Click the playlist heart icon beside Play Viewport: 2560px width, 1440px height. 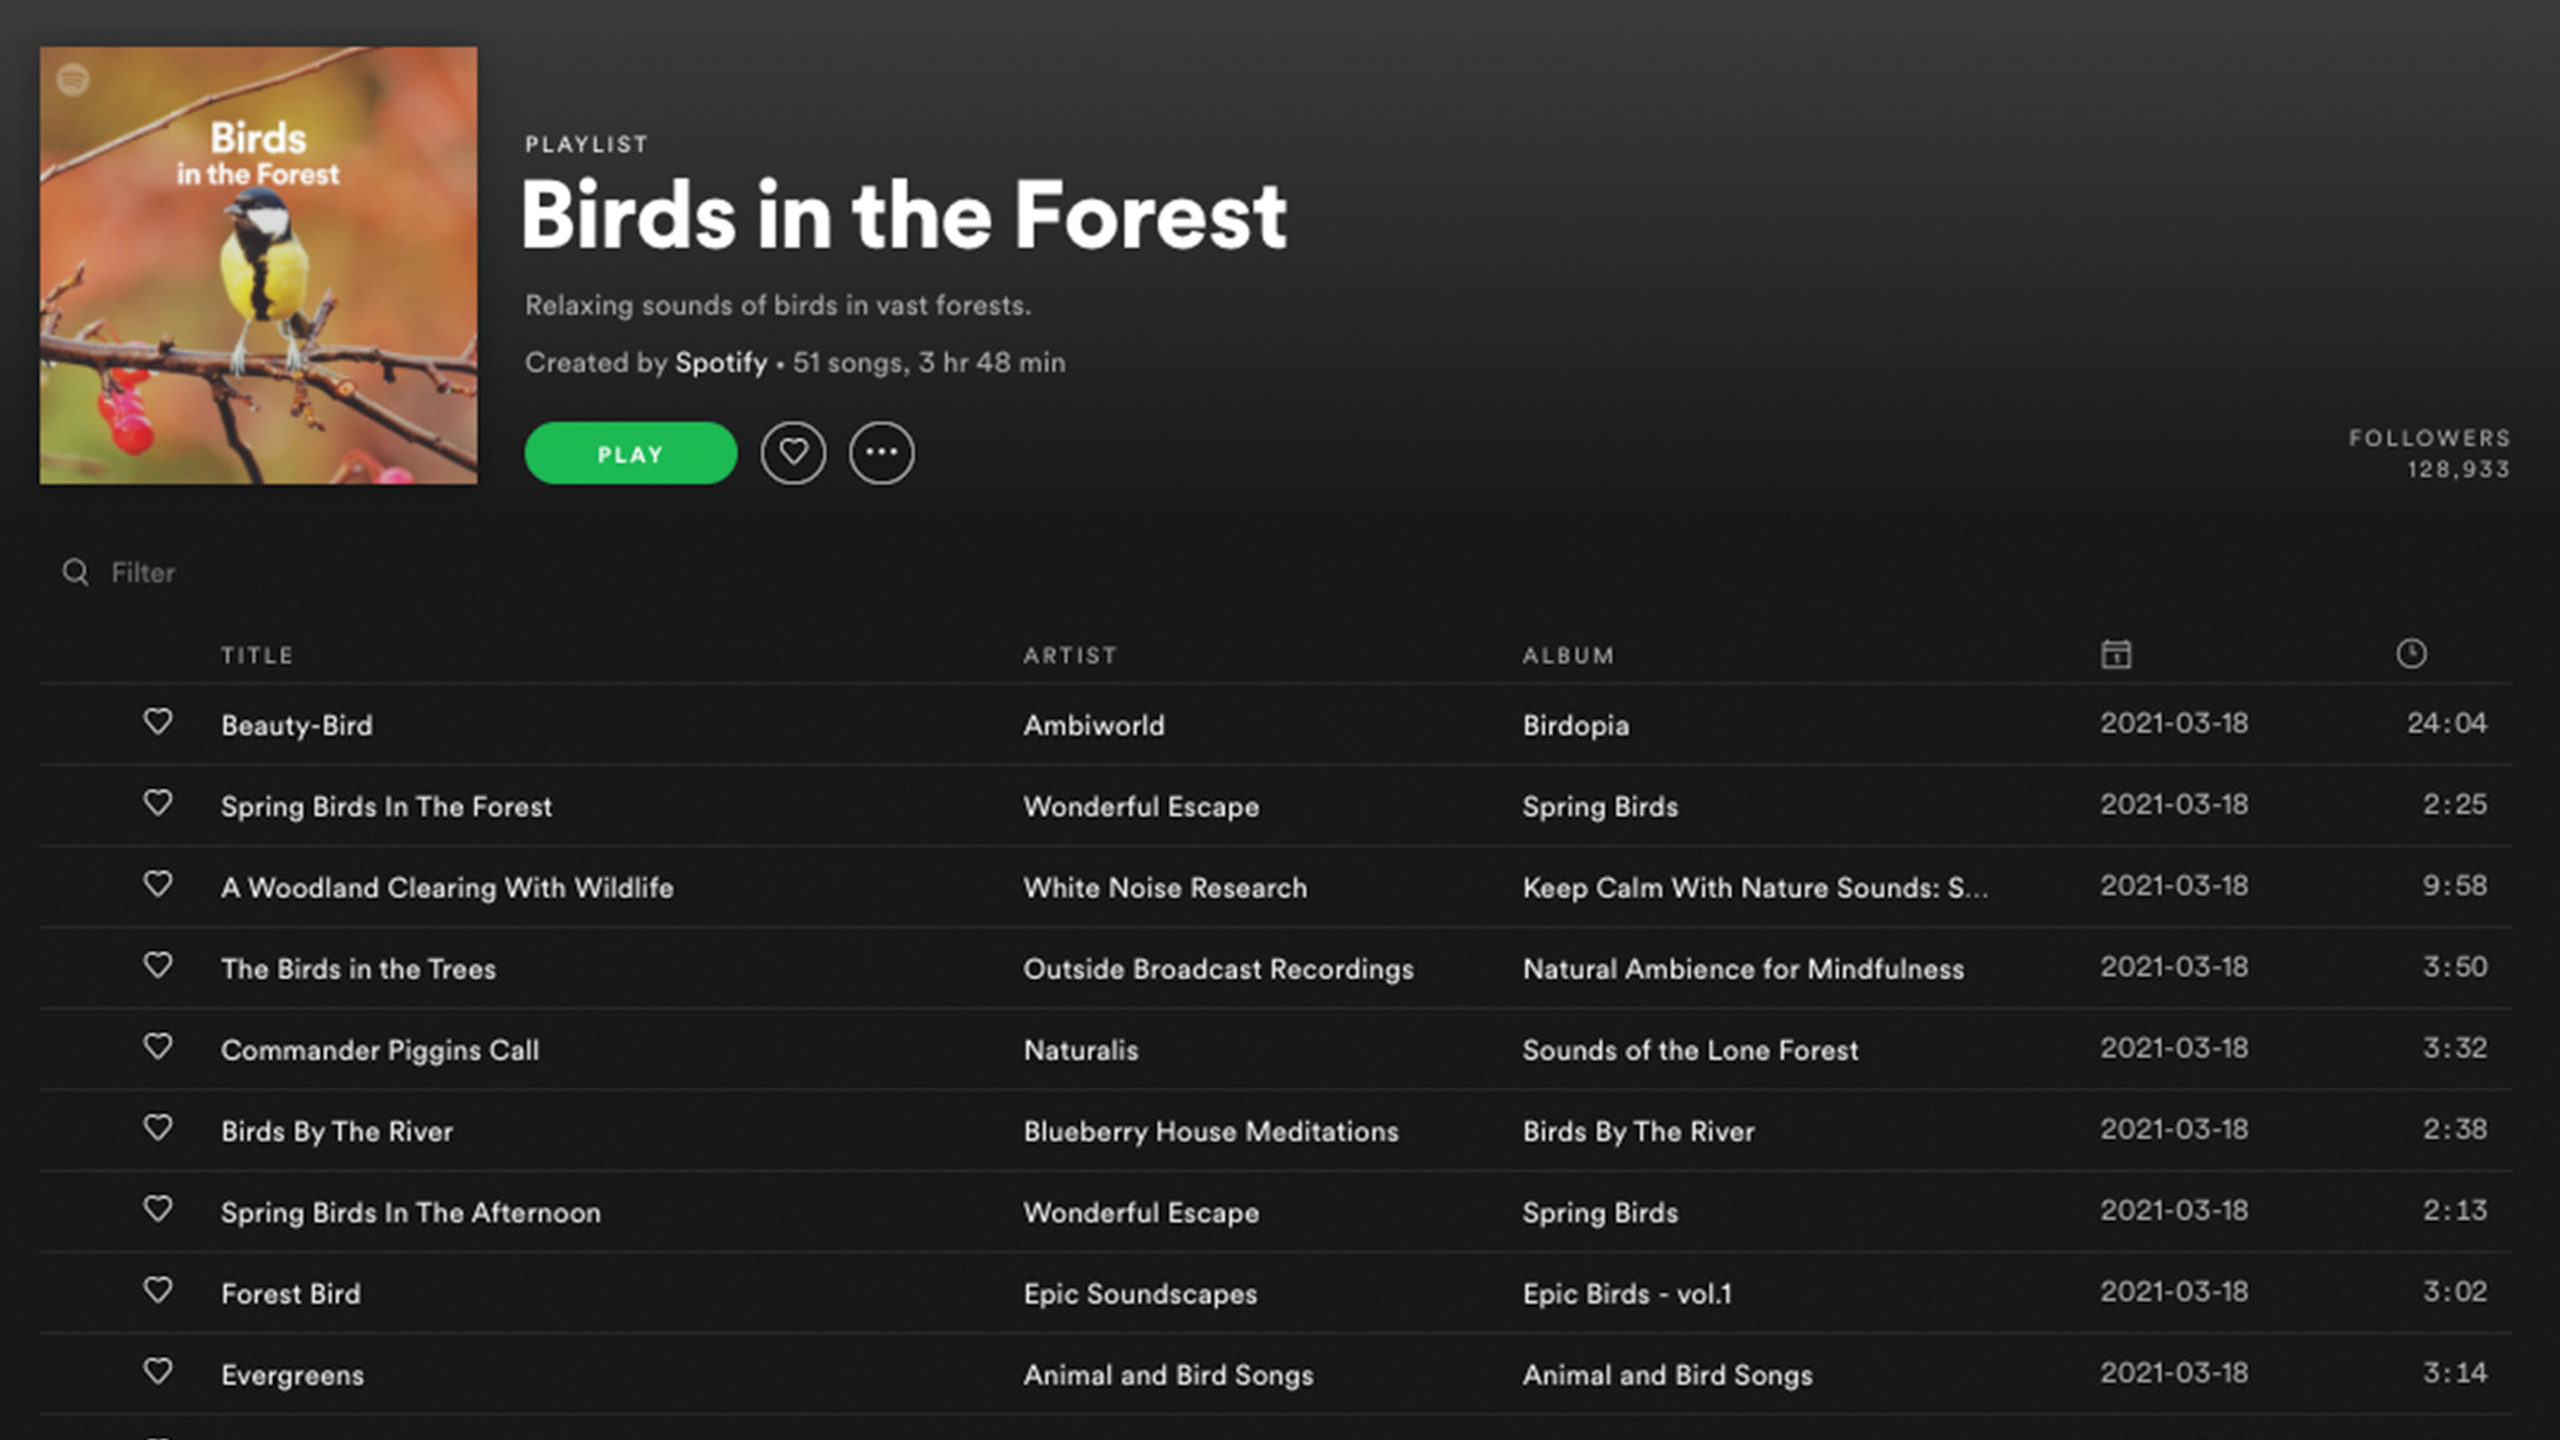pyautogui.click(x=793, y=453)
